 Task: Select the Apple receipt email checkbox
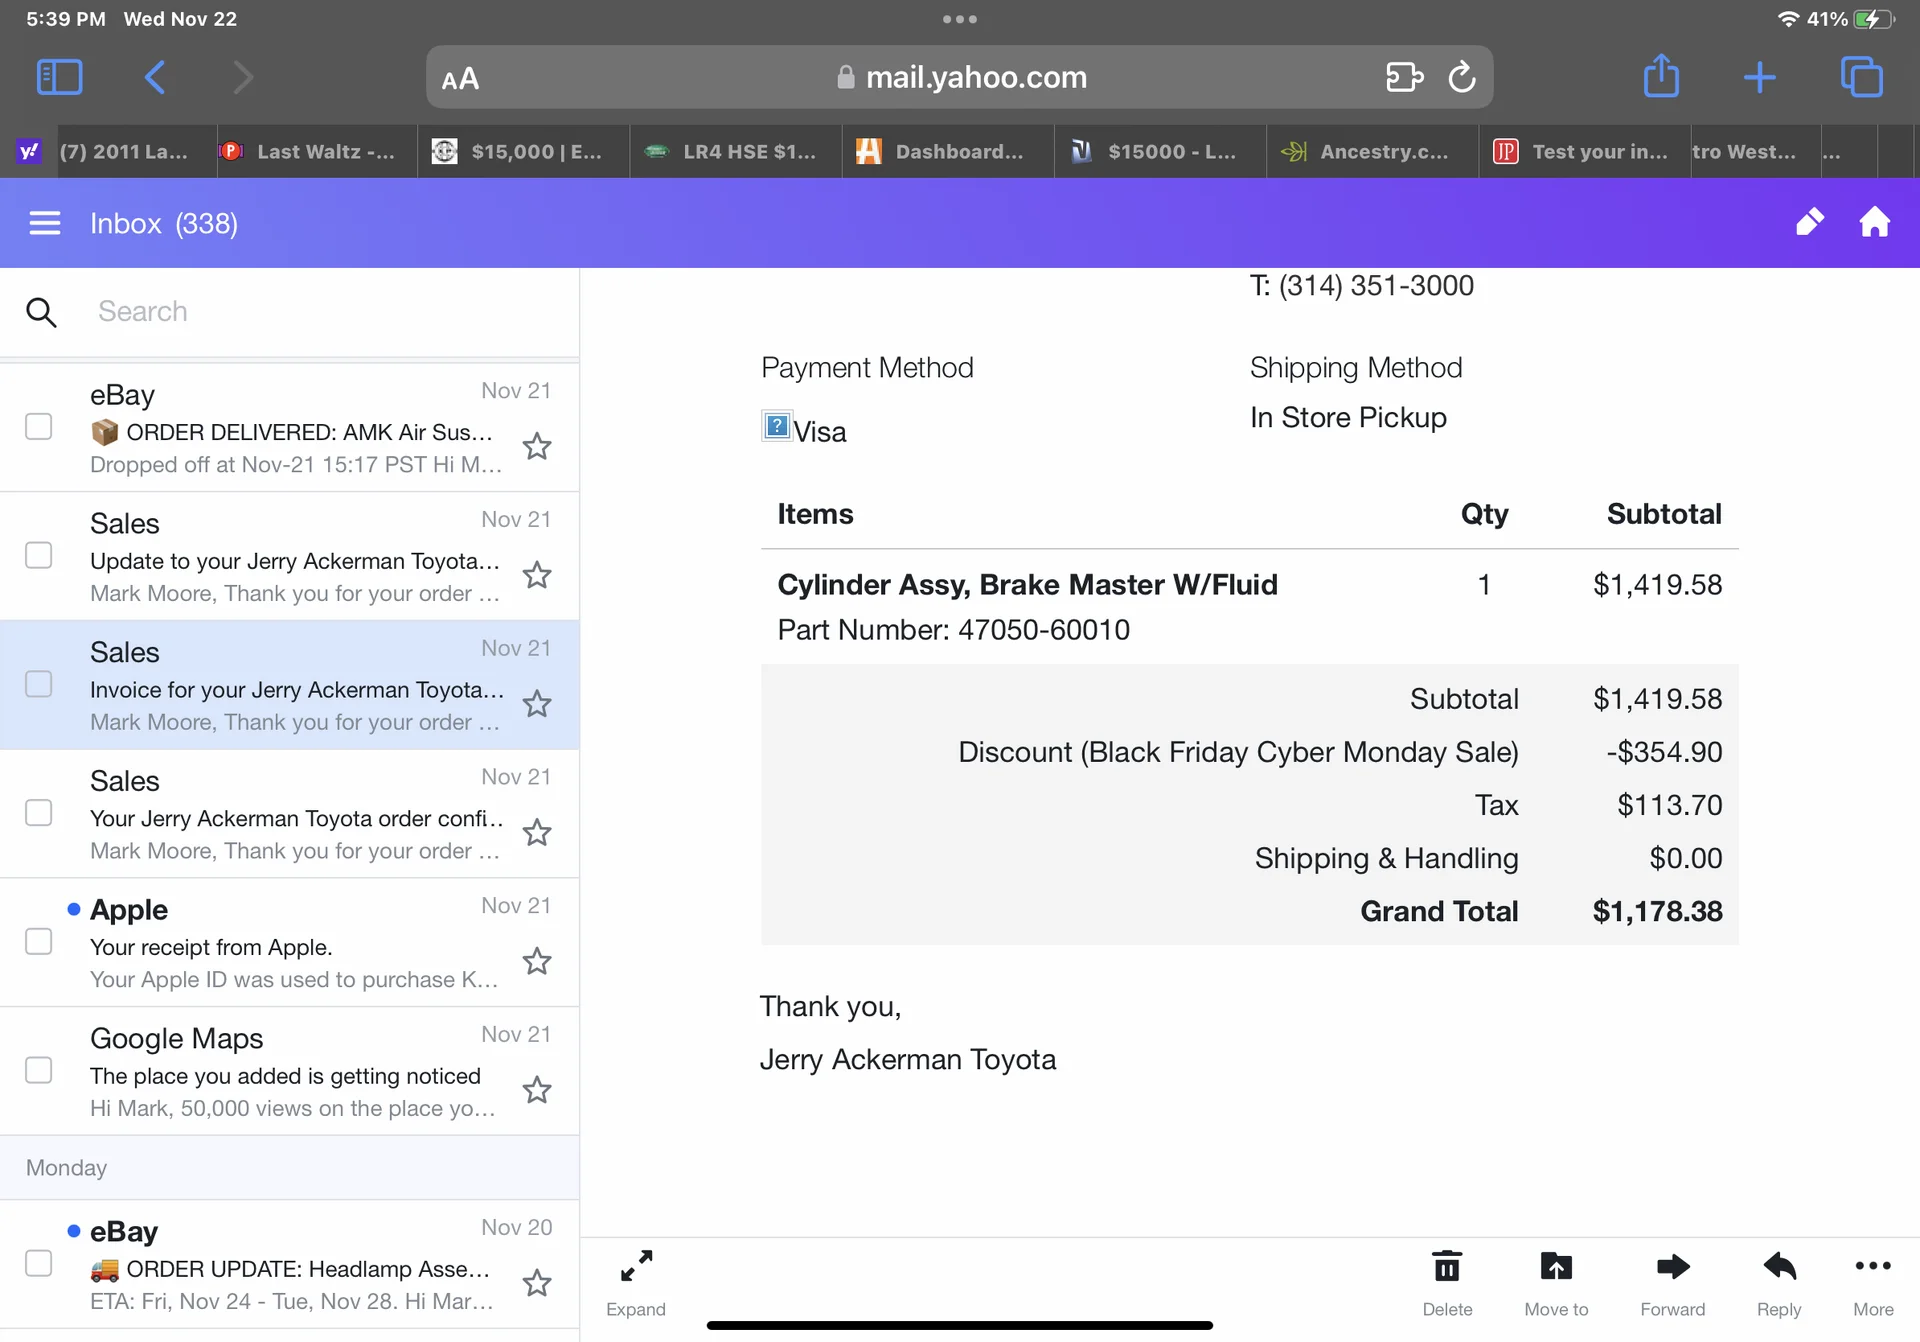39,942
